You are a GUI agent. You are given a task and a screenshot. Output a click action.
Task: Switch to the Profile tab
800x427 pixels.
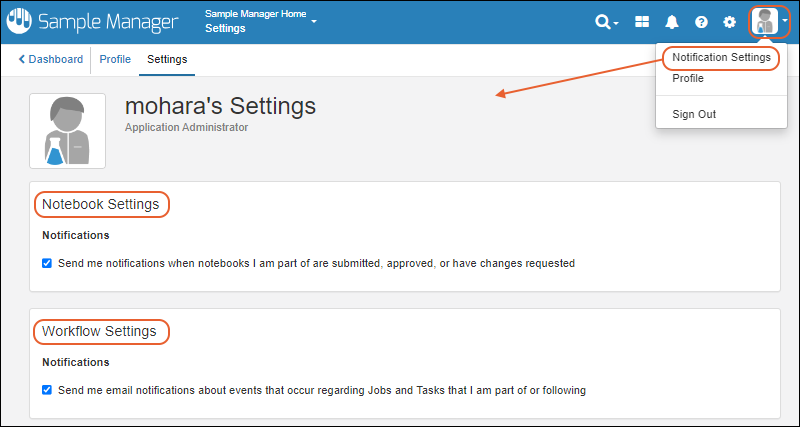coord(115,60)
